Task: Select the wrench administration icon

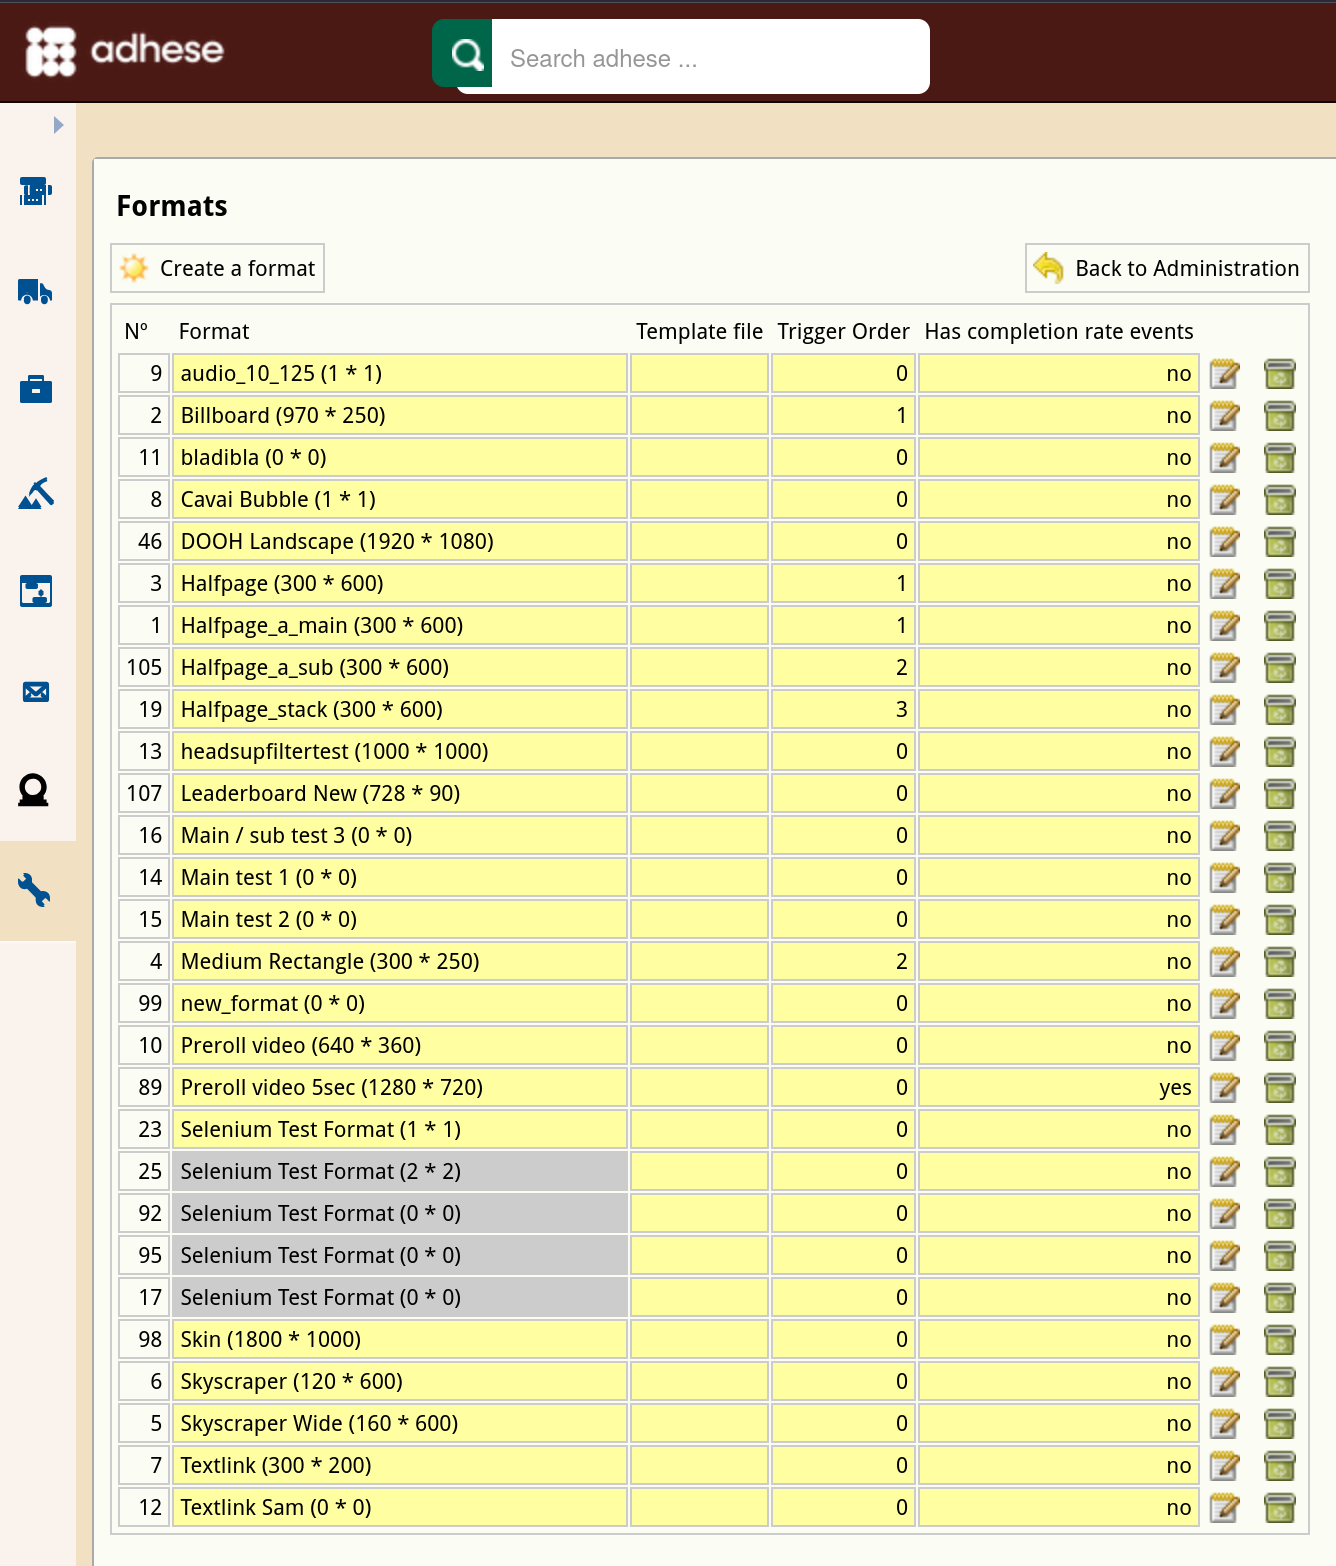Action: click(x=35, y=890)
